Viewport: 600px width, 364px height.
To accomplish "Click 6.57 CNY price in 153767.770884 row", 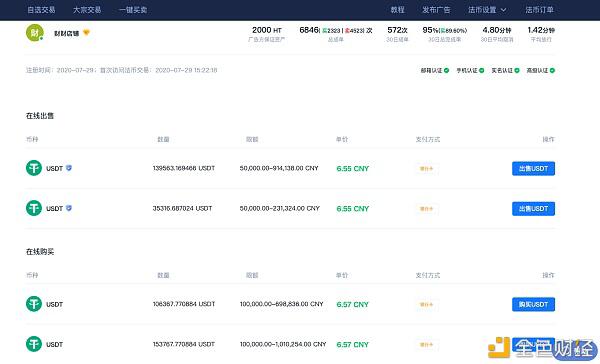I will [x=353, y=344].
